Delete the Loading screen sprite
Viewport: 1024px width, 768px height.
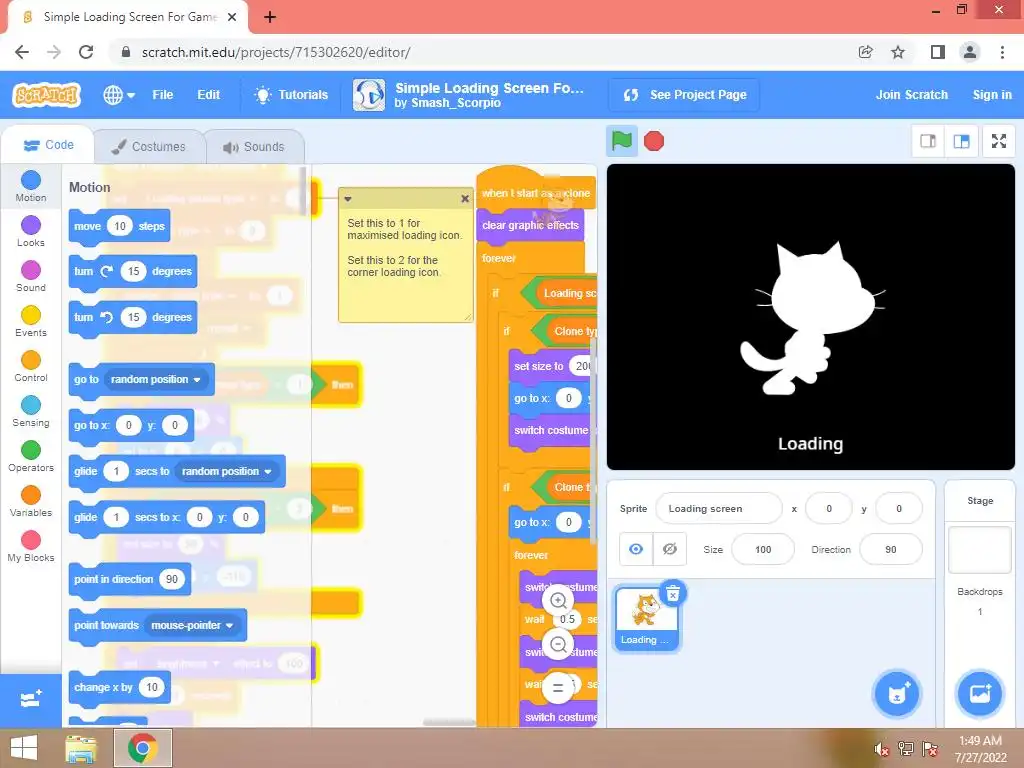673,594
